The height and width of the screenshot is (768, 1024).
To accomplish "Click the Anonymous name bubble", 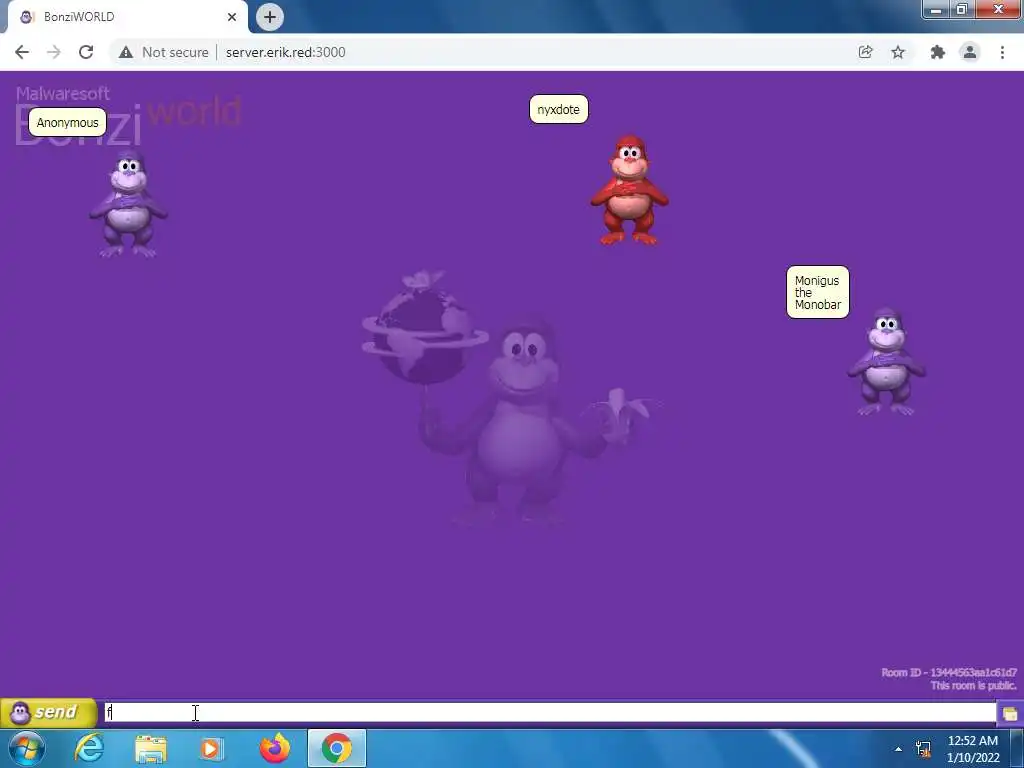I will 67,122.
